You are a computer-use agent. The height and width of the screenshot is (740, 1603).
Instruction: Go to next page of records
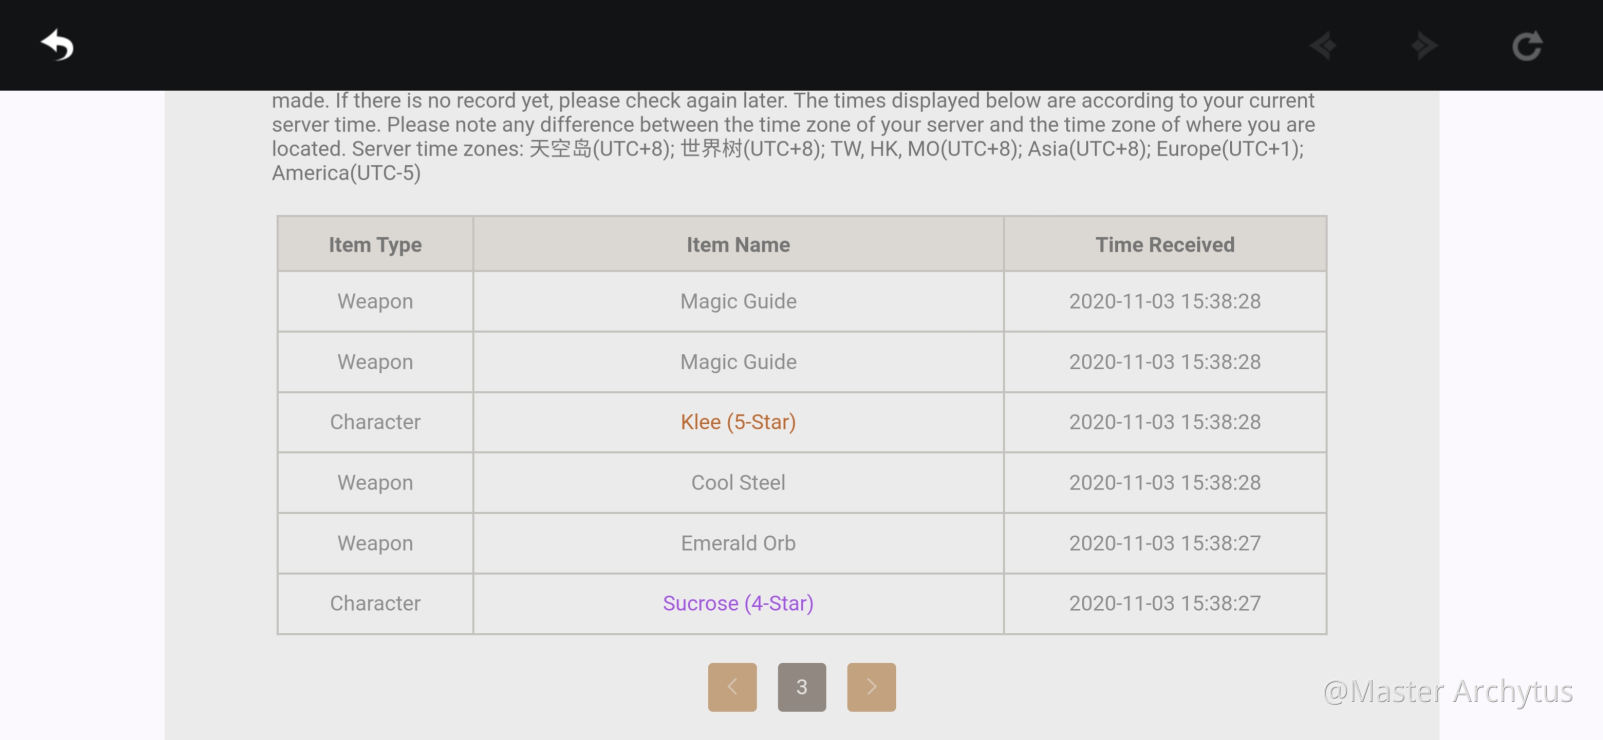871,687
